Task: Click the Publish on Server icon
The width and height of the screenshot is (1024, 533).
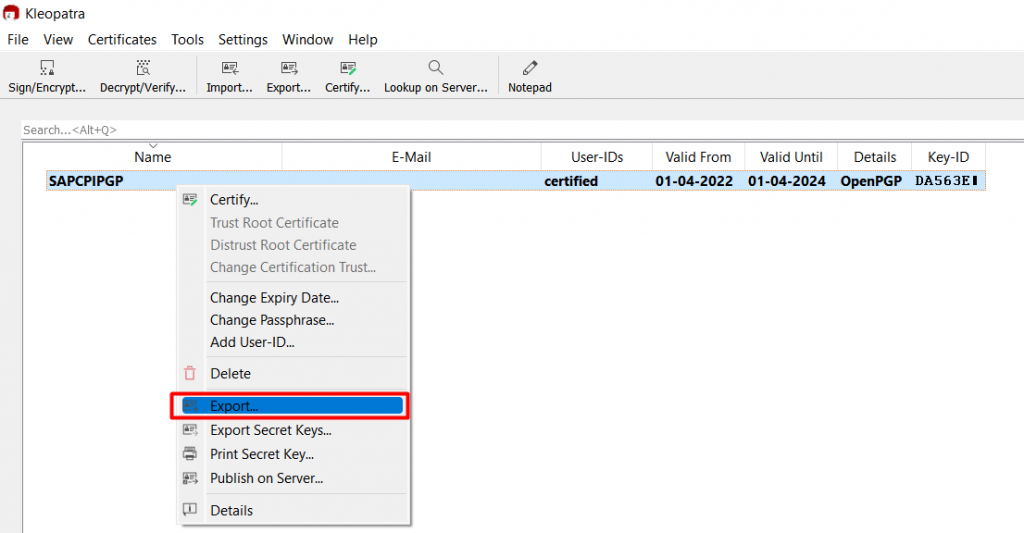Action: point(190,478)
